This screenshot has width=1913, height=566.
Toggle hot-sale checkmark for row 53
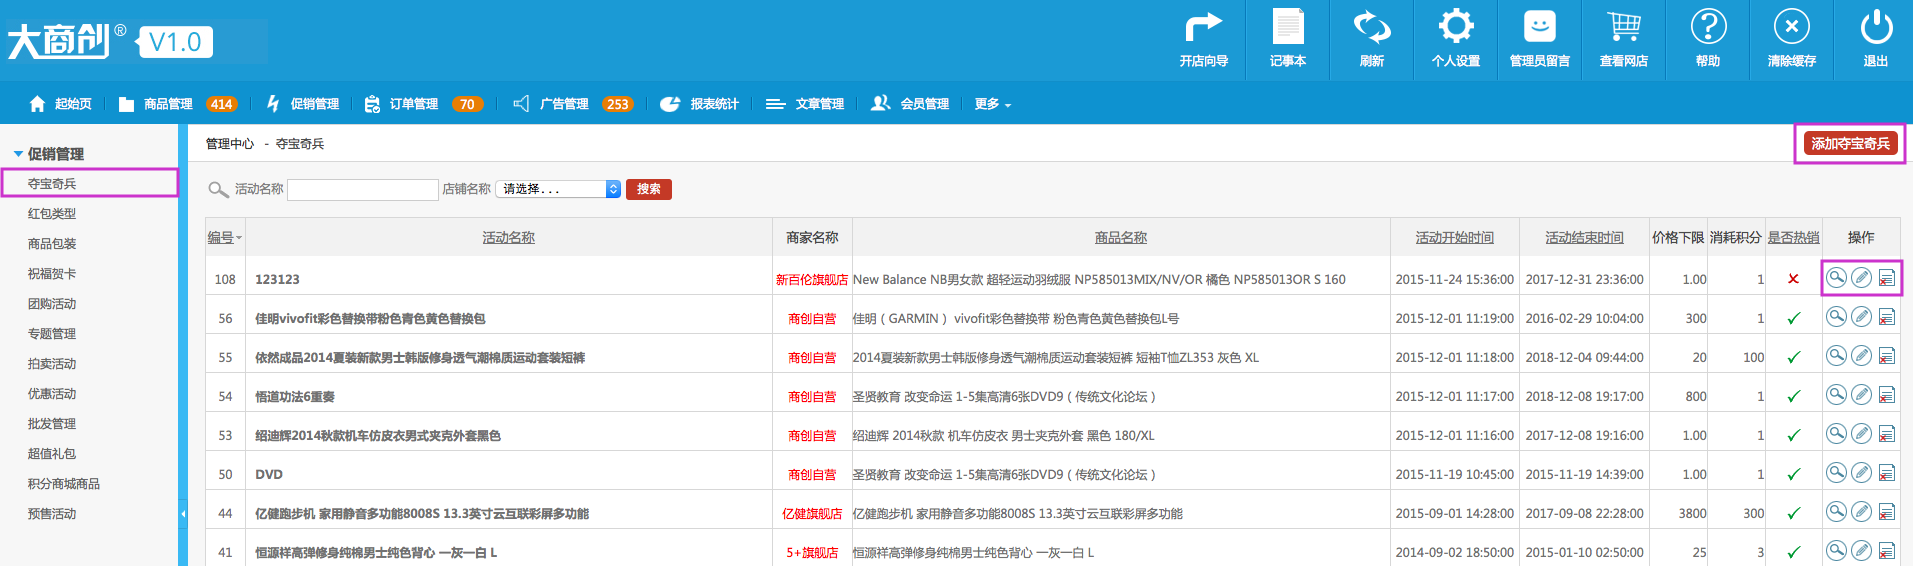(x=1793, y=435)
